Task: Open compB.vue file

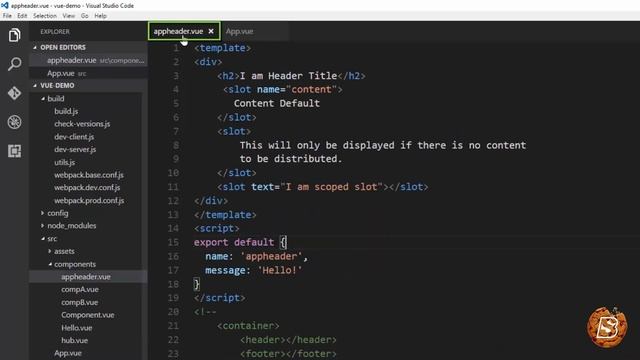Action: pyautogui.click(x=80, y=302)
